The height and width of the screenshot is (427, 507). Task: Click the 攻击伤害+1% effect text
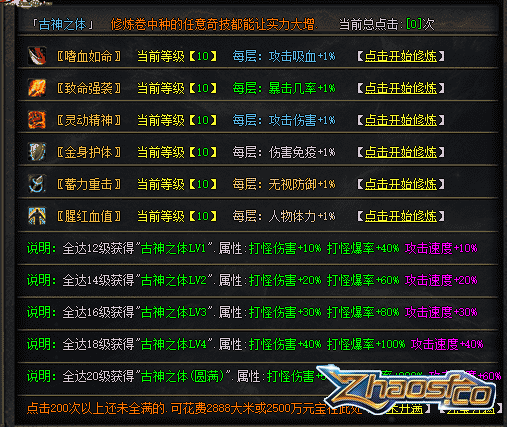tap(302, 120)
